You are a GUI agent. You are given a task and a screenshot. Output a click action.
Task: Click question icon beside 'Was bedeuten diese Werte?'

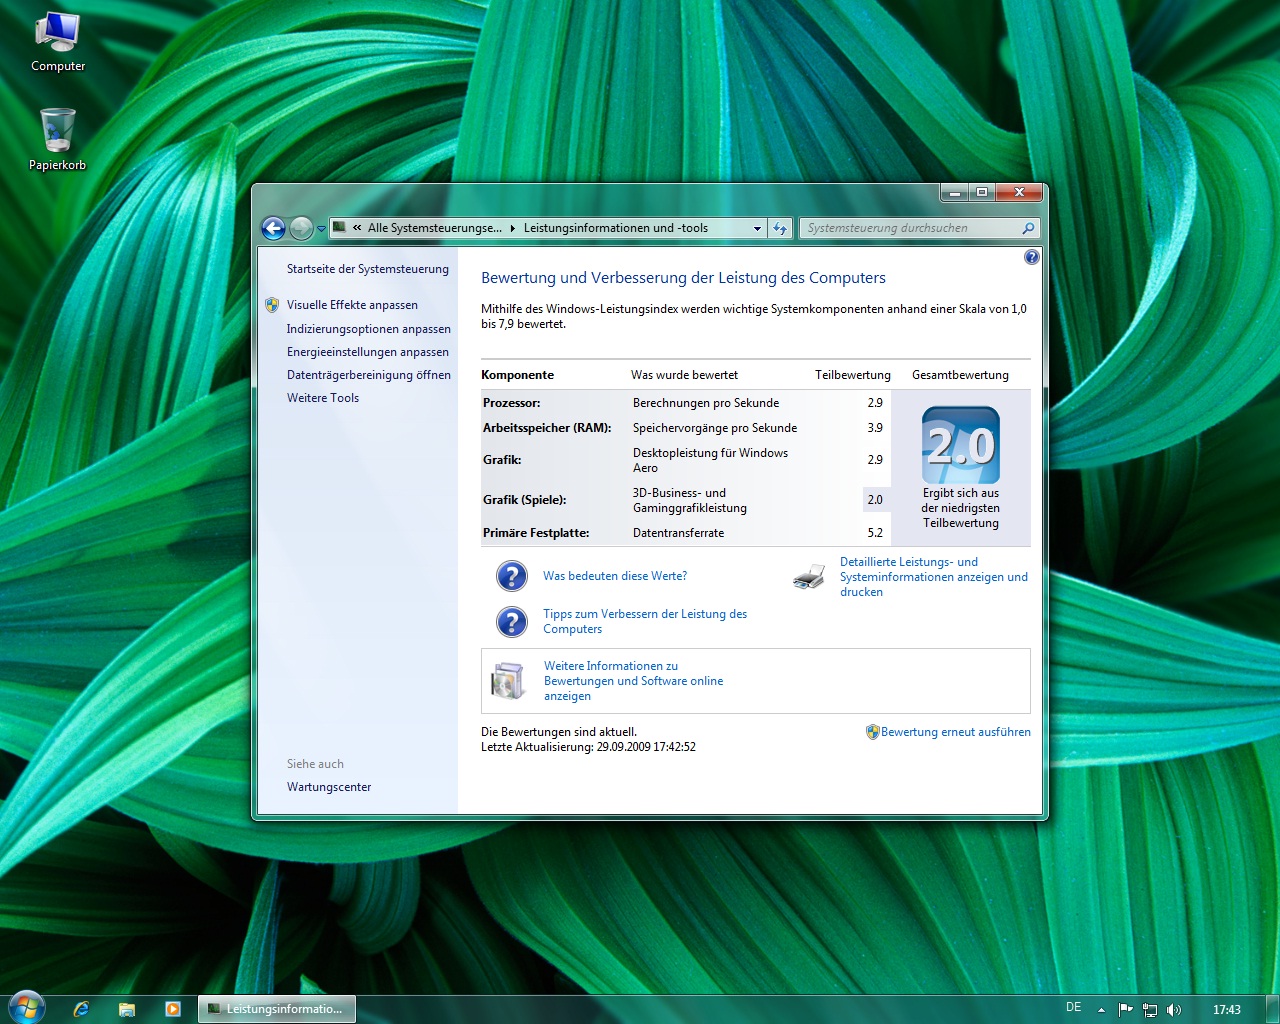(511, 576)
